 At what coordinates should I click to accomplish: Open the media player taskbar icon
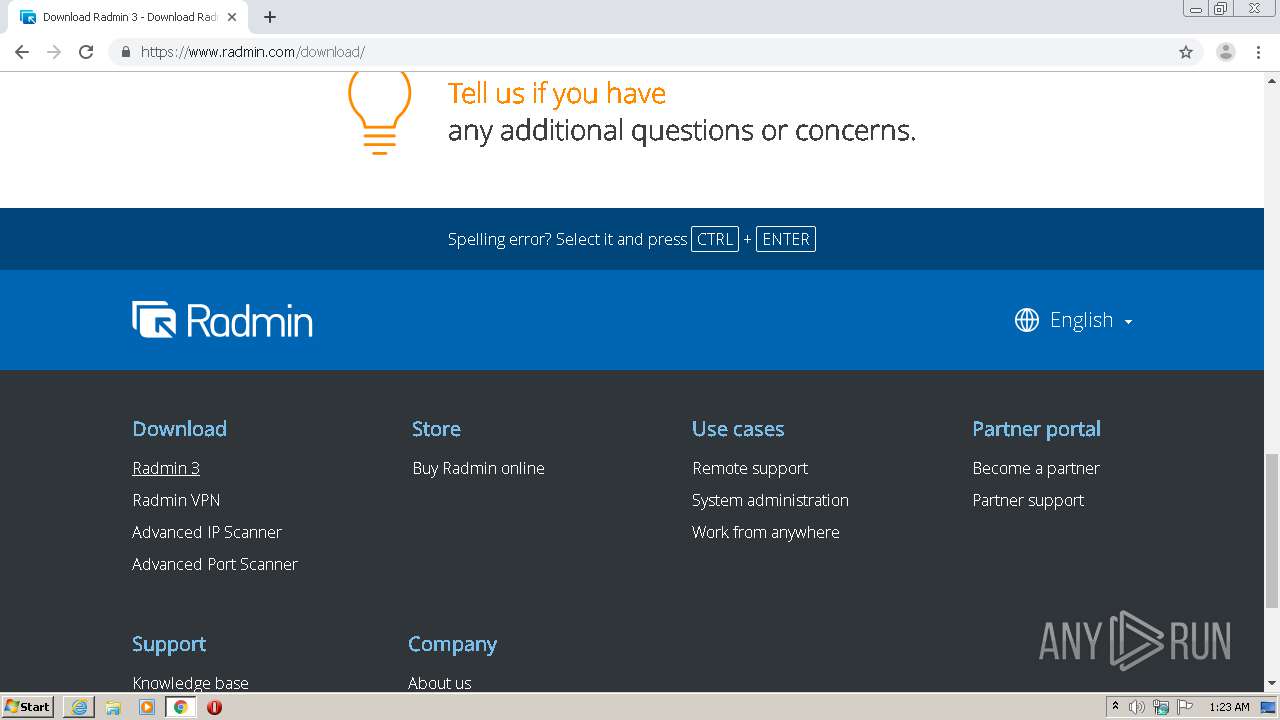(x=147, y=707)
